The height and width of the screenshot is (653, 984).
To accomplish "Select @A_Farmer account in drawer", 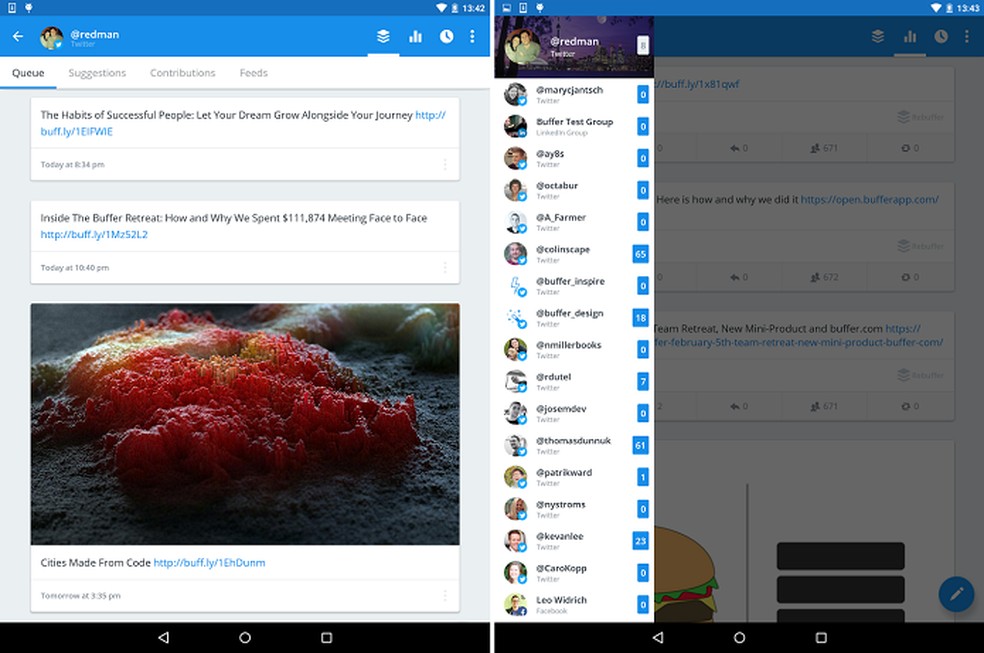I will click(574, 222).
